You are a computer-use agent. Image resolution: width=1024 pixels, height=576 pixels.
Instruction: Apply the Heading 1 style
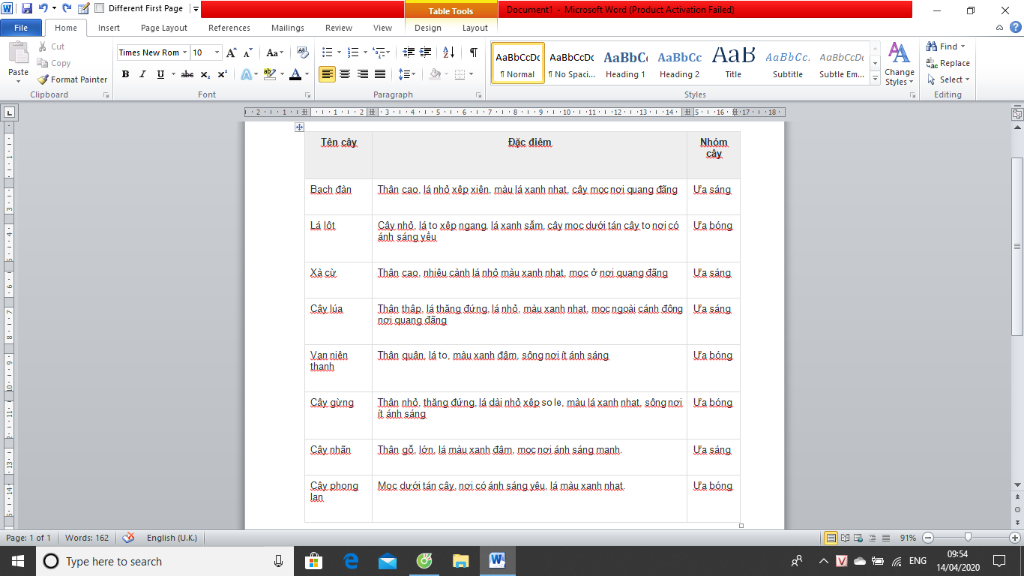tap(625, 62)
